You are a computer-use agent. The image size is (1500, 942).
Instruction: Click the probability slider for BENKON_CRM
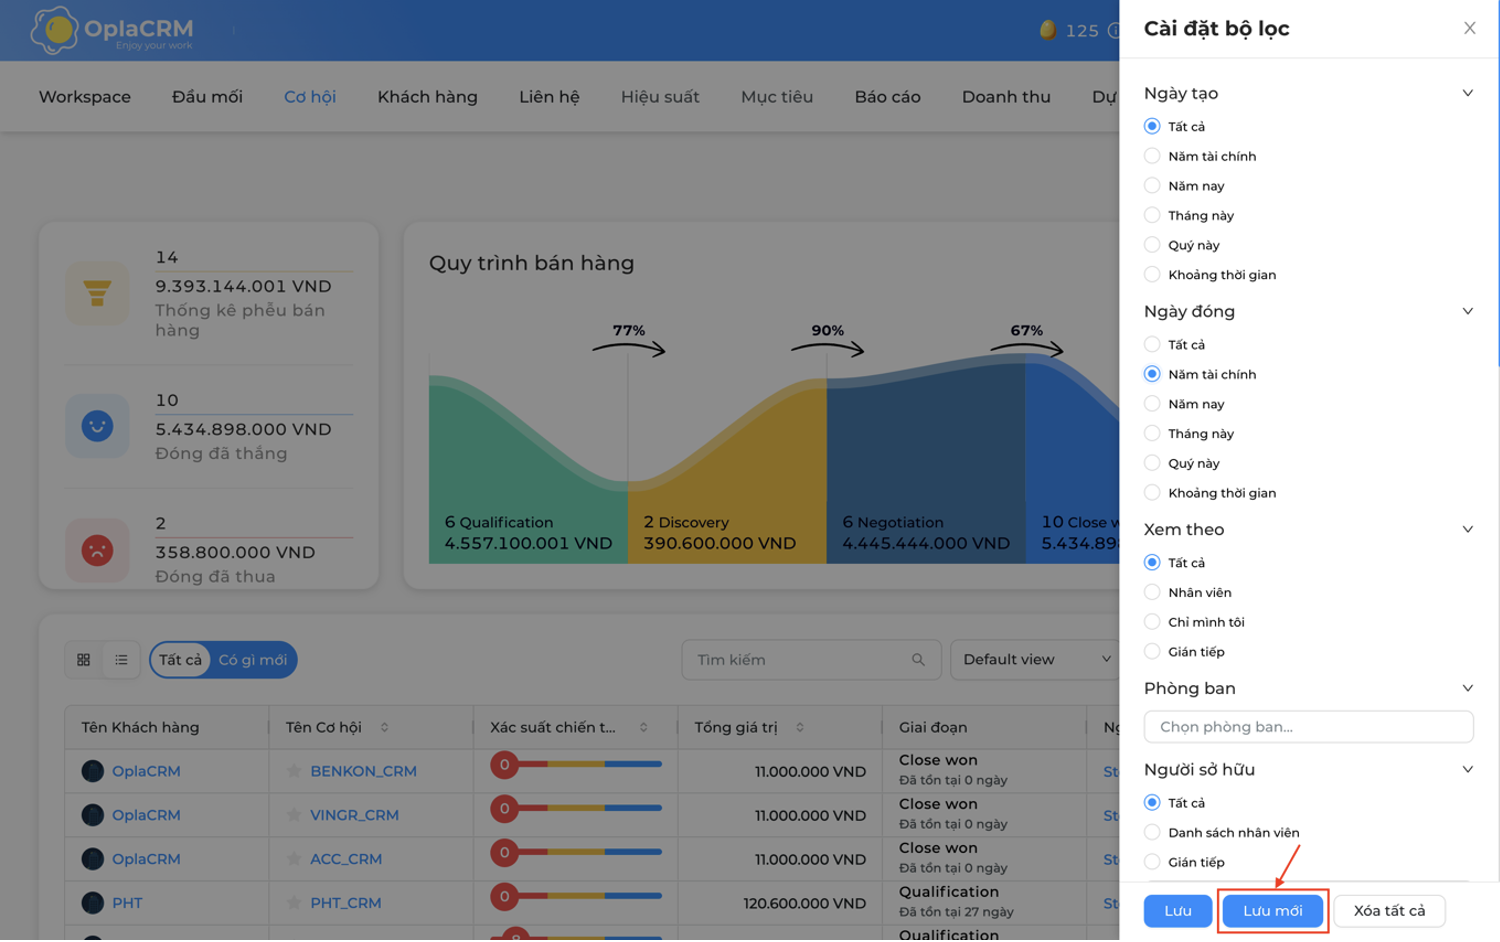click(576, 765)
